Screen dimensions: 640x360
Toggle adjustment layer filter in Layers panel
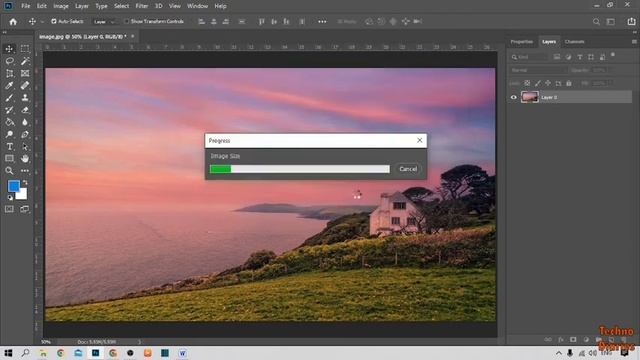coord(568,57)
